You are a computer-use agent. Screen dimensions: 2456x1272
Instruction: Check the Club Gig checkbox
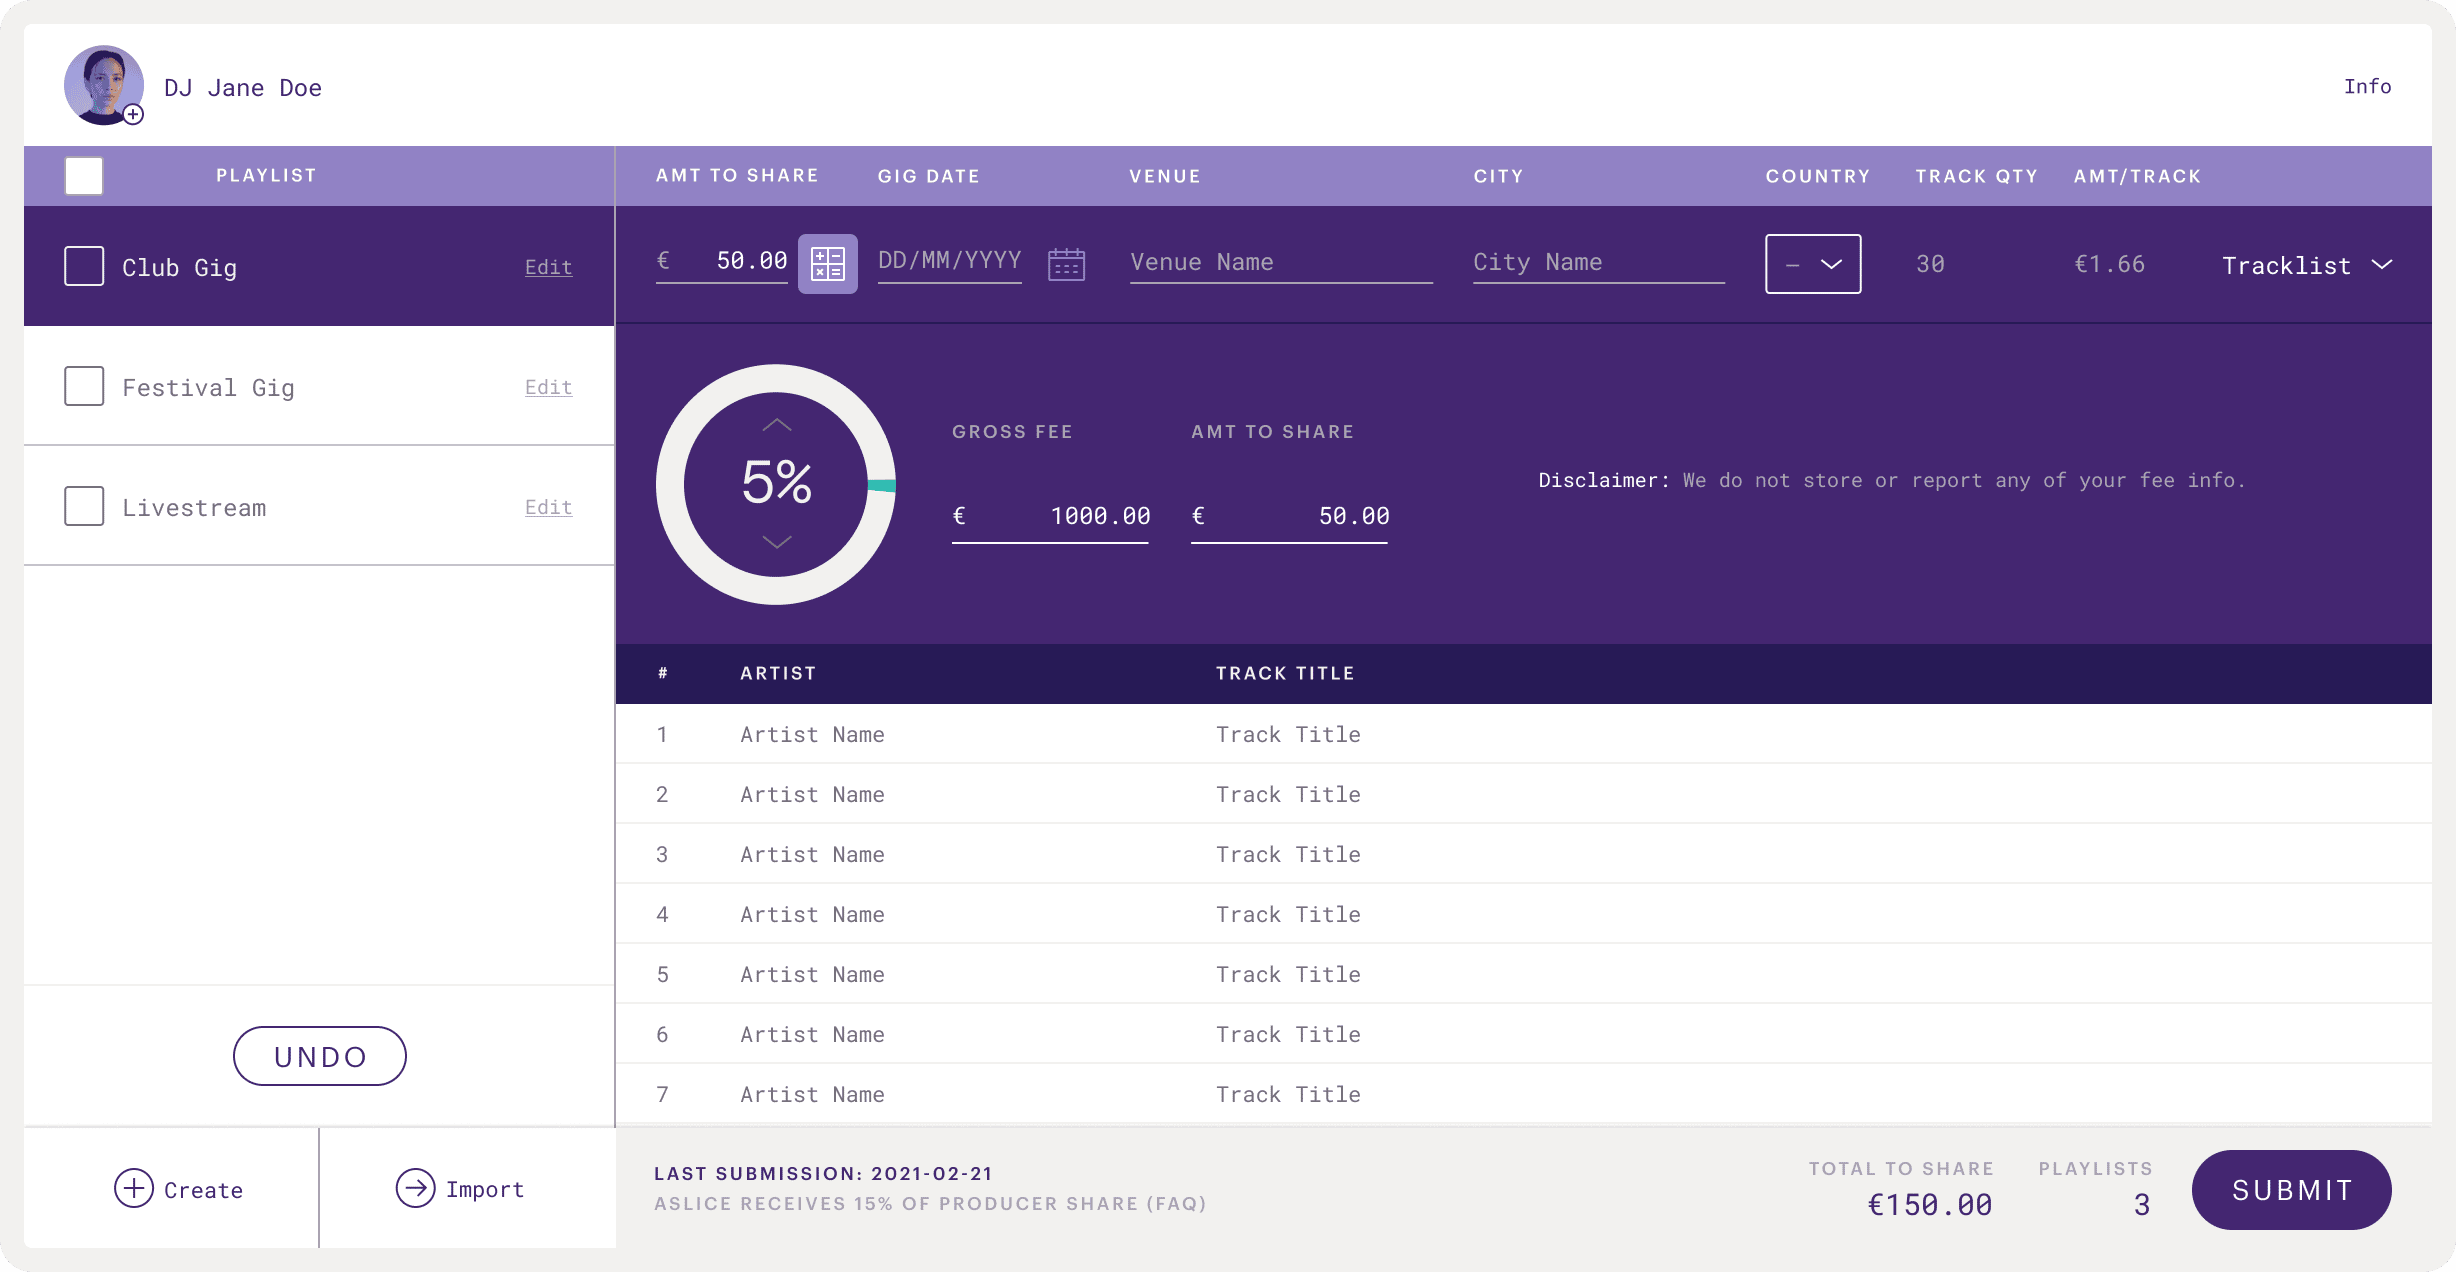pos(84,266)
